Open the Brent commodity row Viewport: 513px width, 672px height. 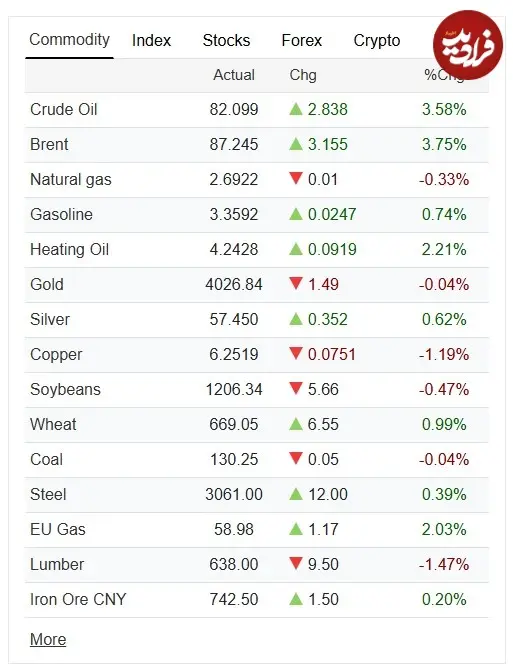coord(256,145)
